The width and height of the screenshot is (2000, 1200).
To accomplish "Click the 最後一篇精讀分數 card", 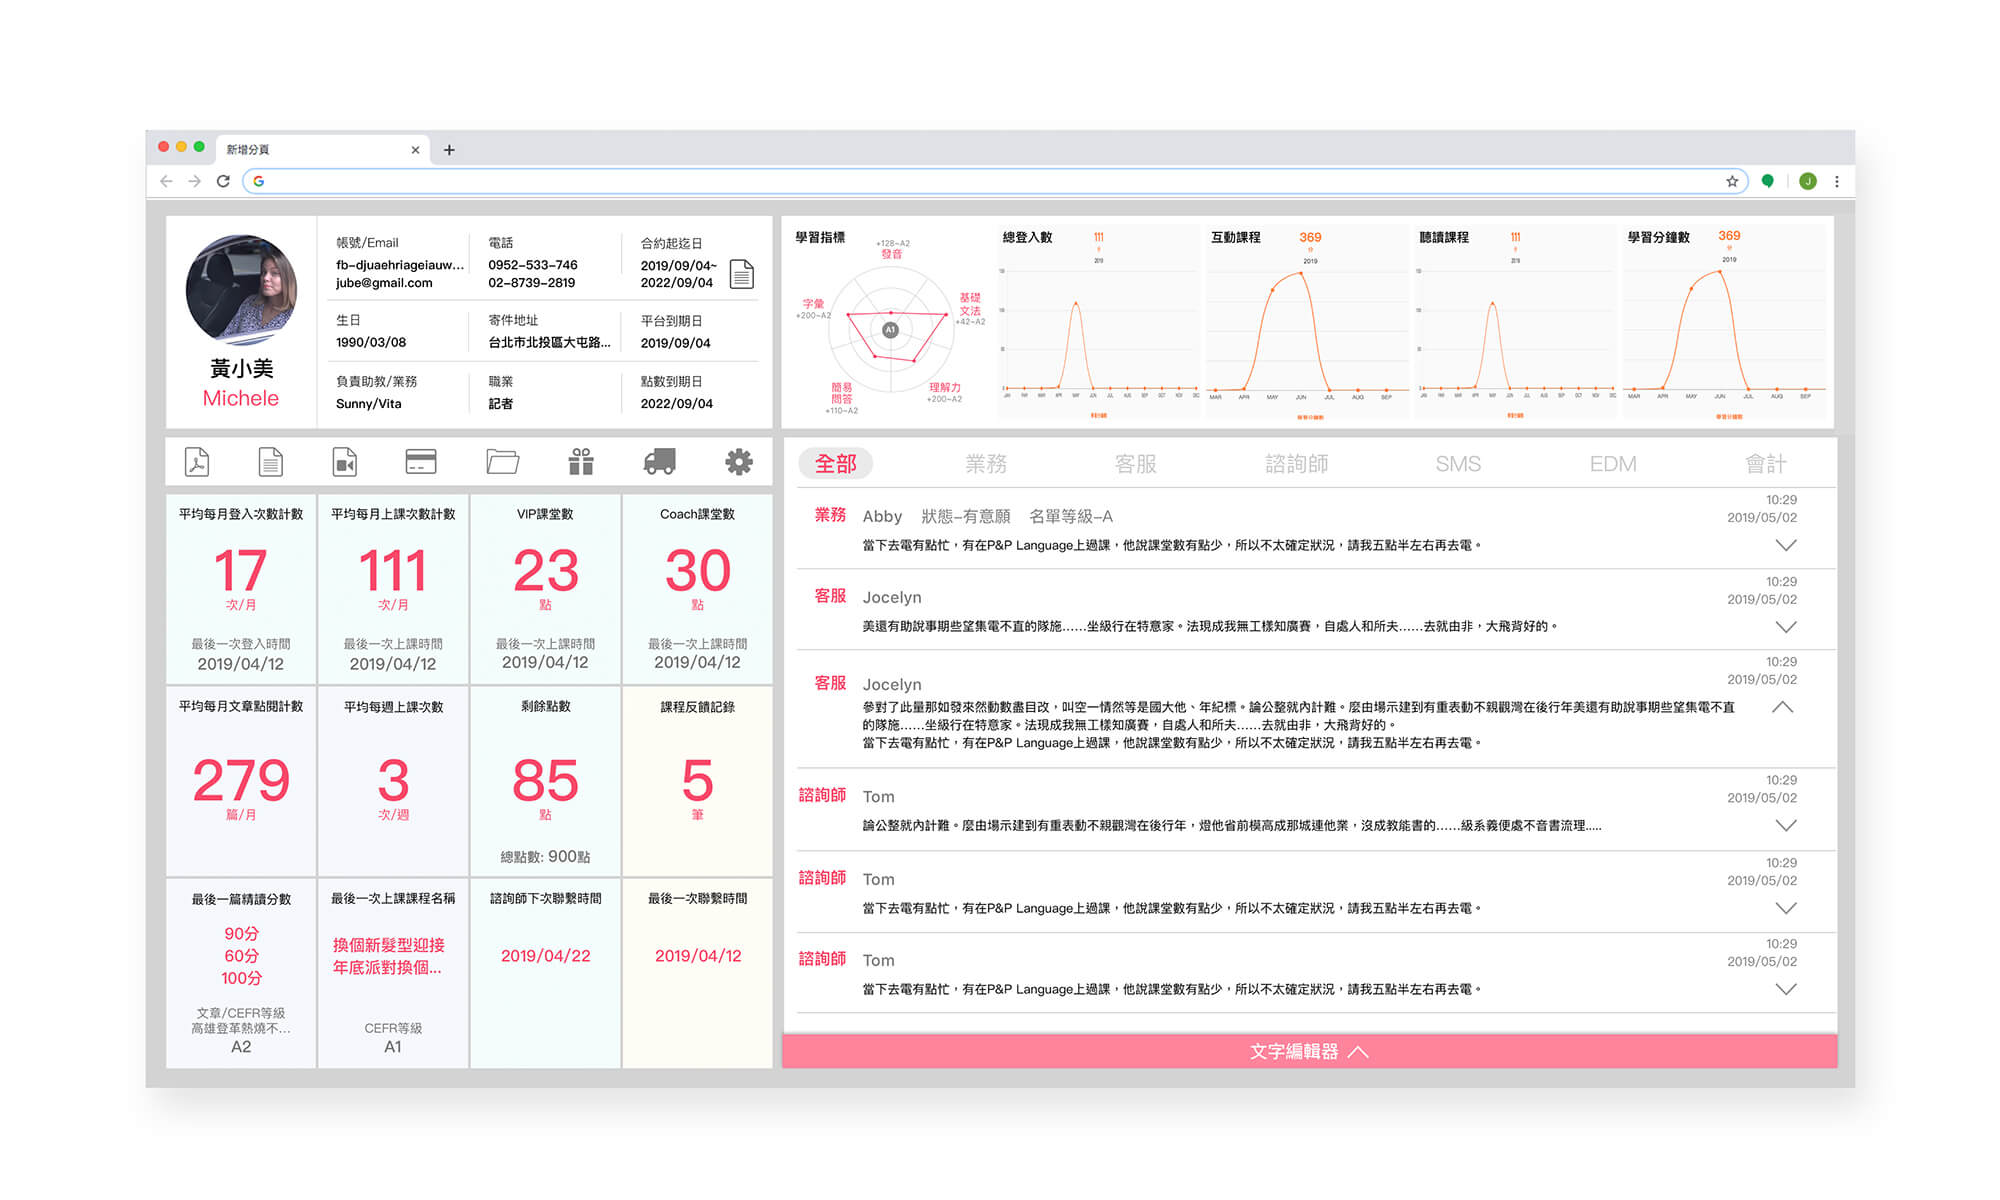I will [241, 973].
